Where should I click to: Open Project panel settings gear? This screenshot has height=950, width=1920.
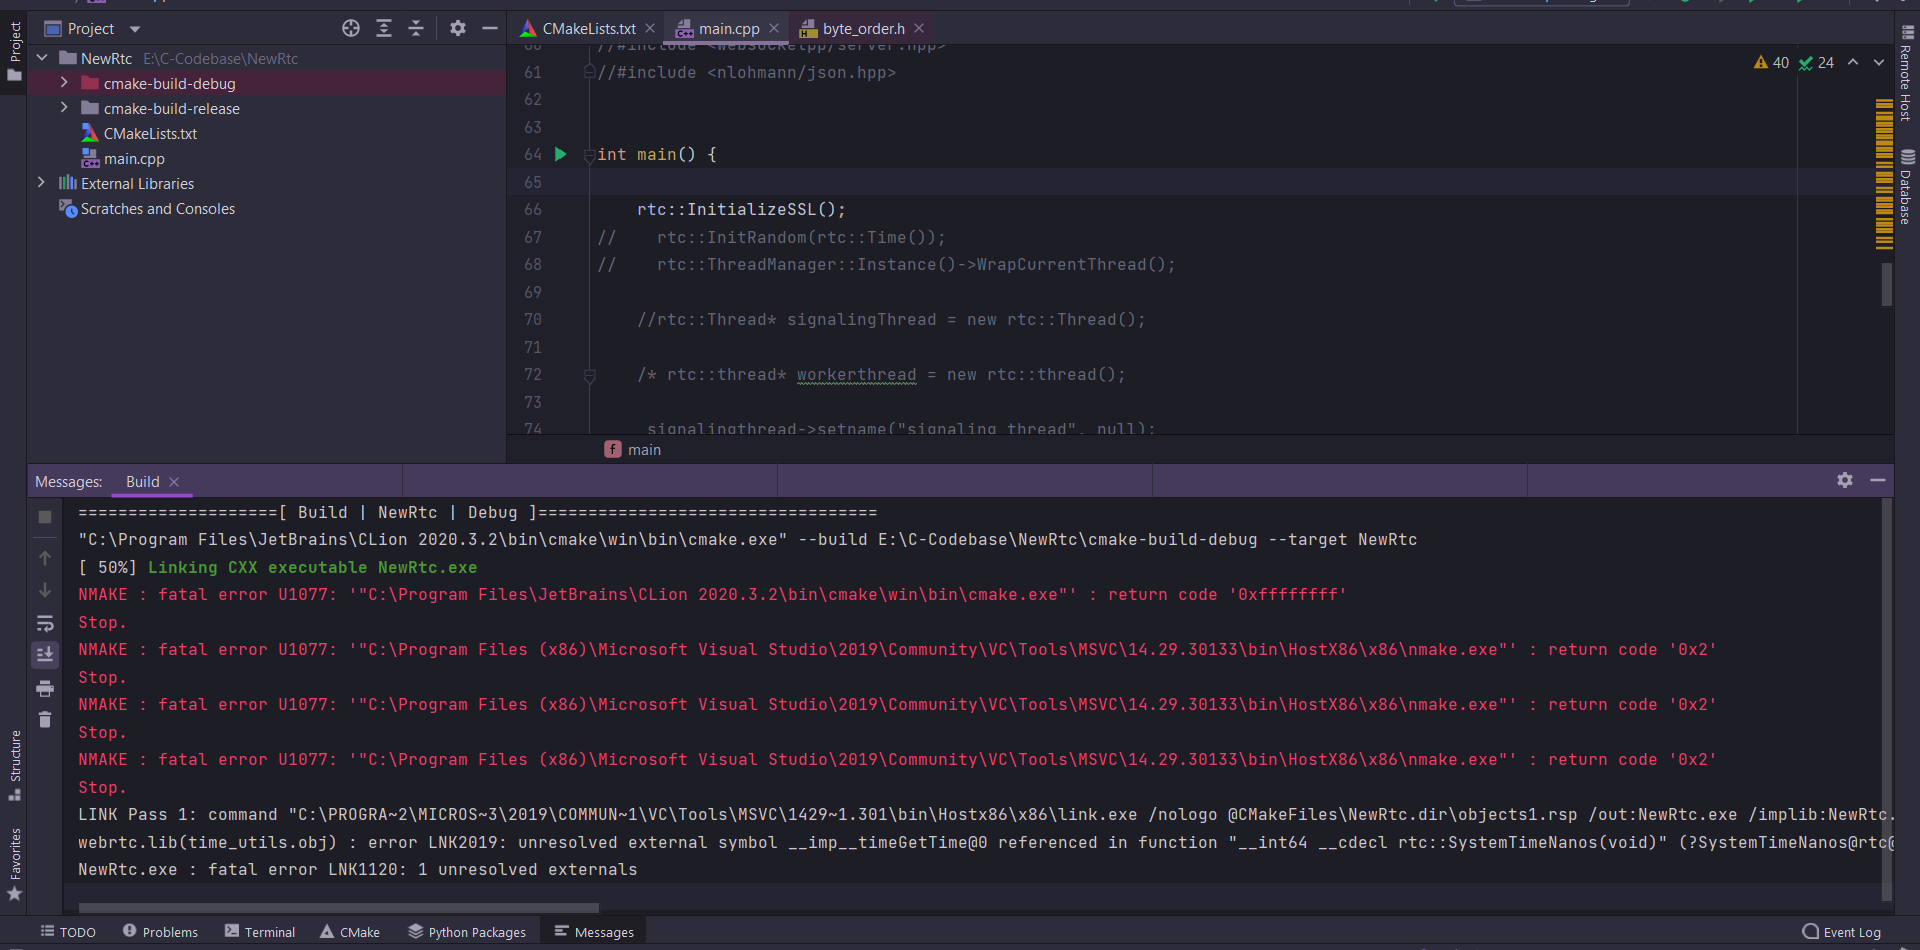[457, 28]
